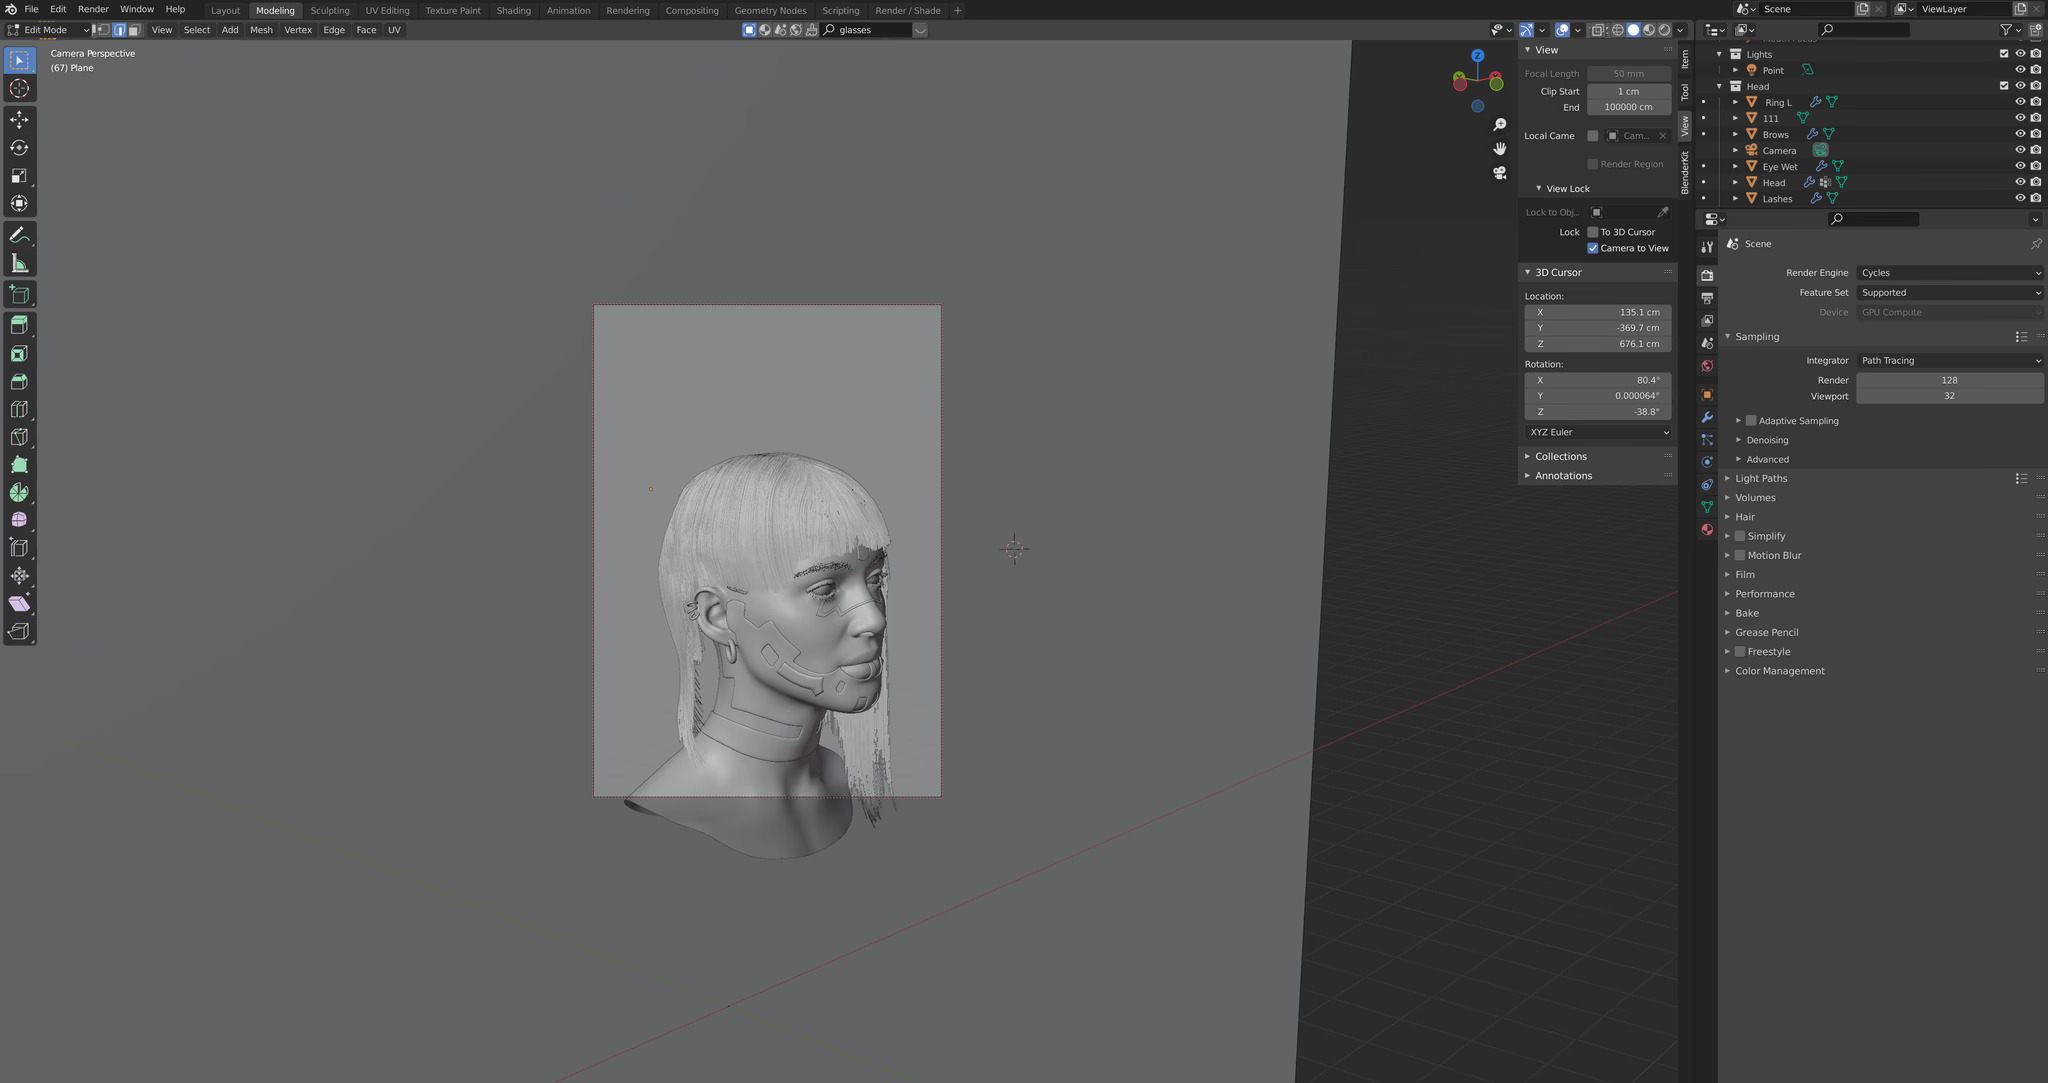Open the Feature Set dropdown
The image size is (2048, 1083).
[1950, 293]
